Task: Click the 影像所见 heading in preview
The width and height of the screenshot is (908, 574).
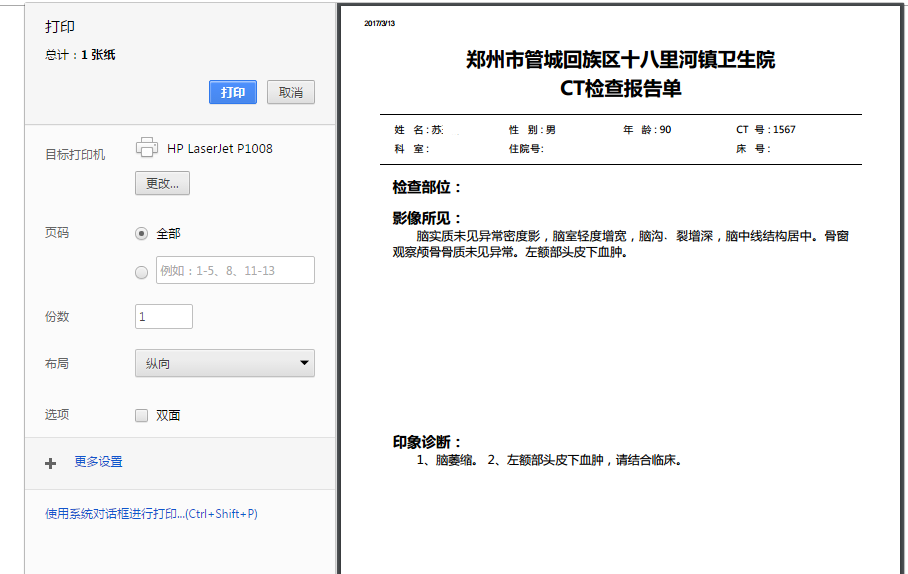Action: coord(427,218)
